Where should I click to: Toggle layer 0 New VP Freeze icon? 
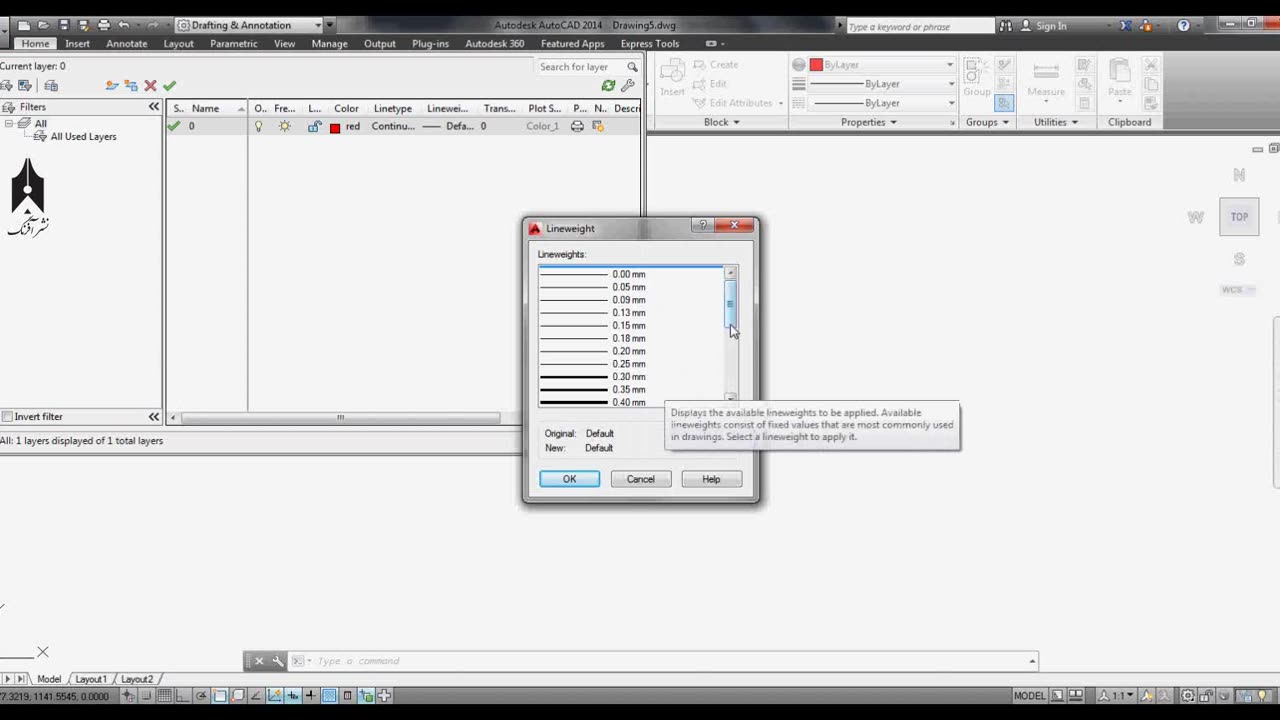[x=598, y=127]
